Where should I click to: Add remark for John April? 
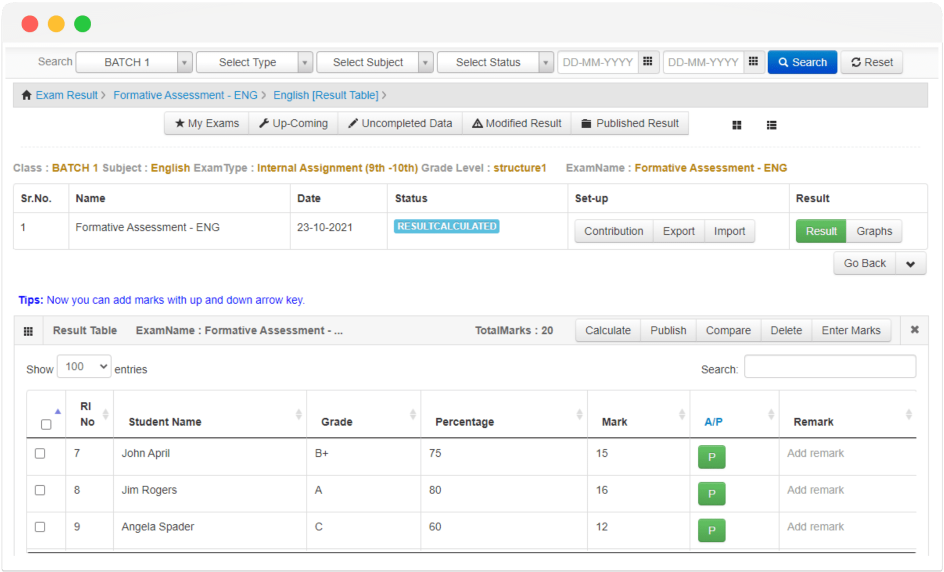click(815, 453)
